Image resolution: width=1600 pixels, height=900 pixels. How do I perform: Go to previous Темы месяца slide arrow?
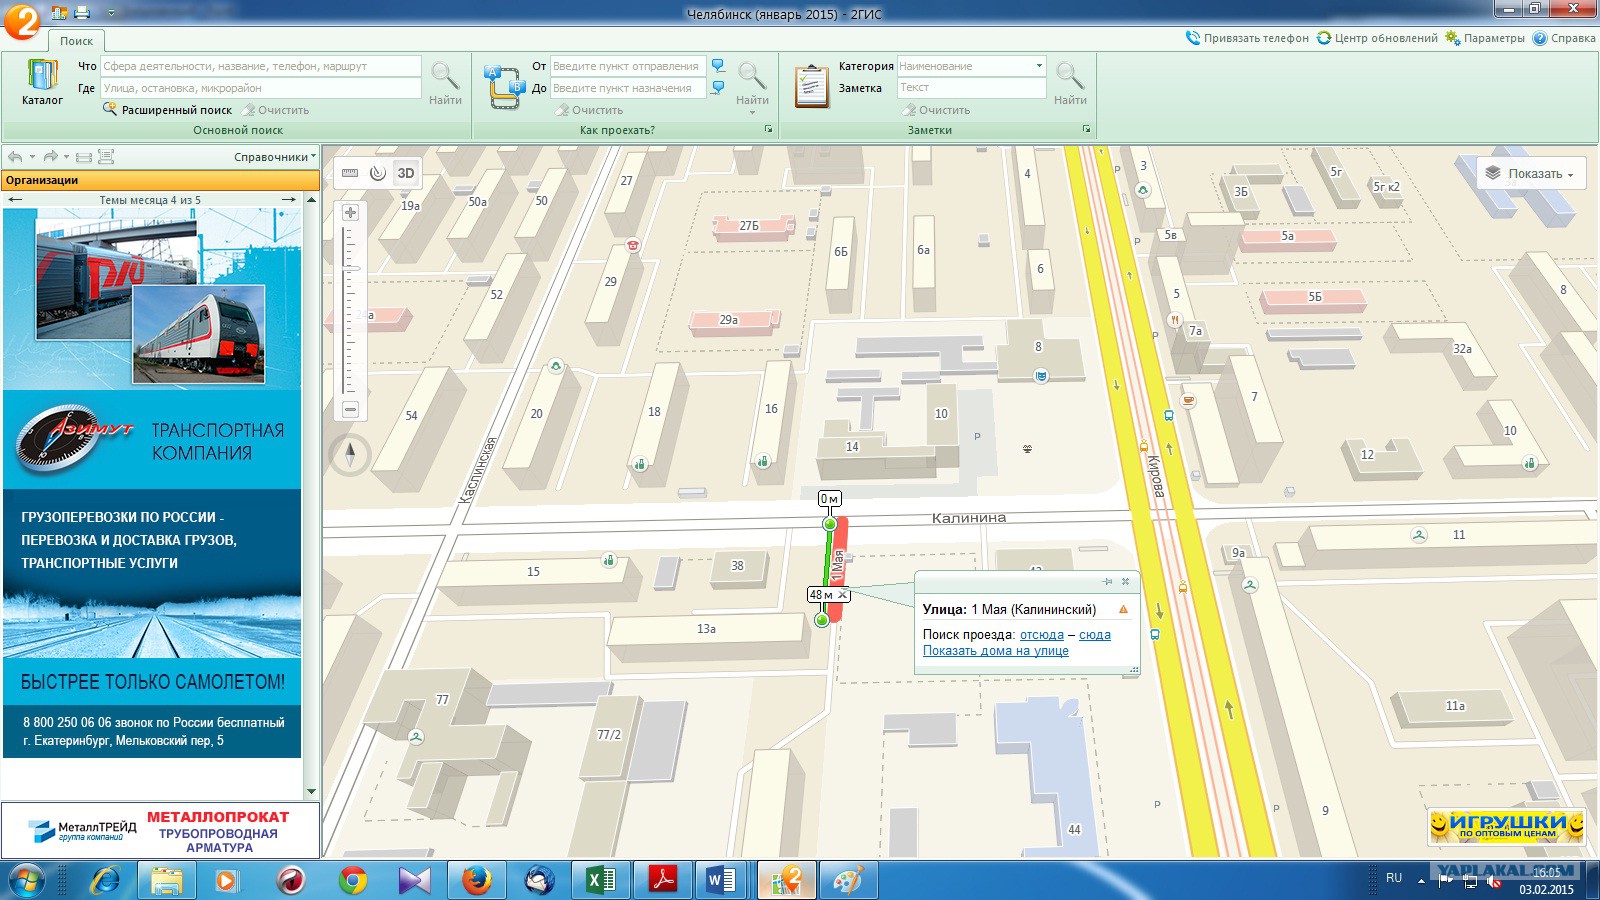tap(15, 200)
